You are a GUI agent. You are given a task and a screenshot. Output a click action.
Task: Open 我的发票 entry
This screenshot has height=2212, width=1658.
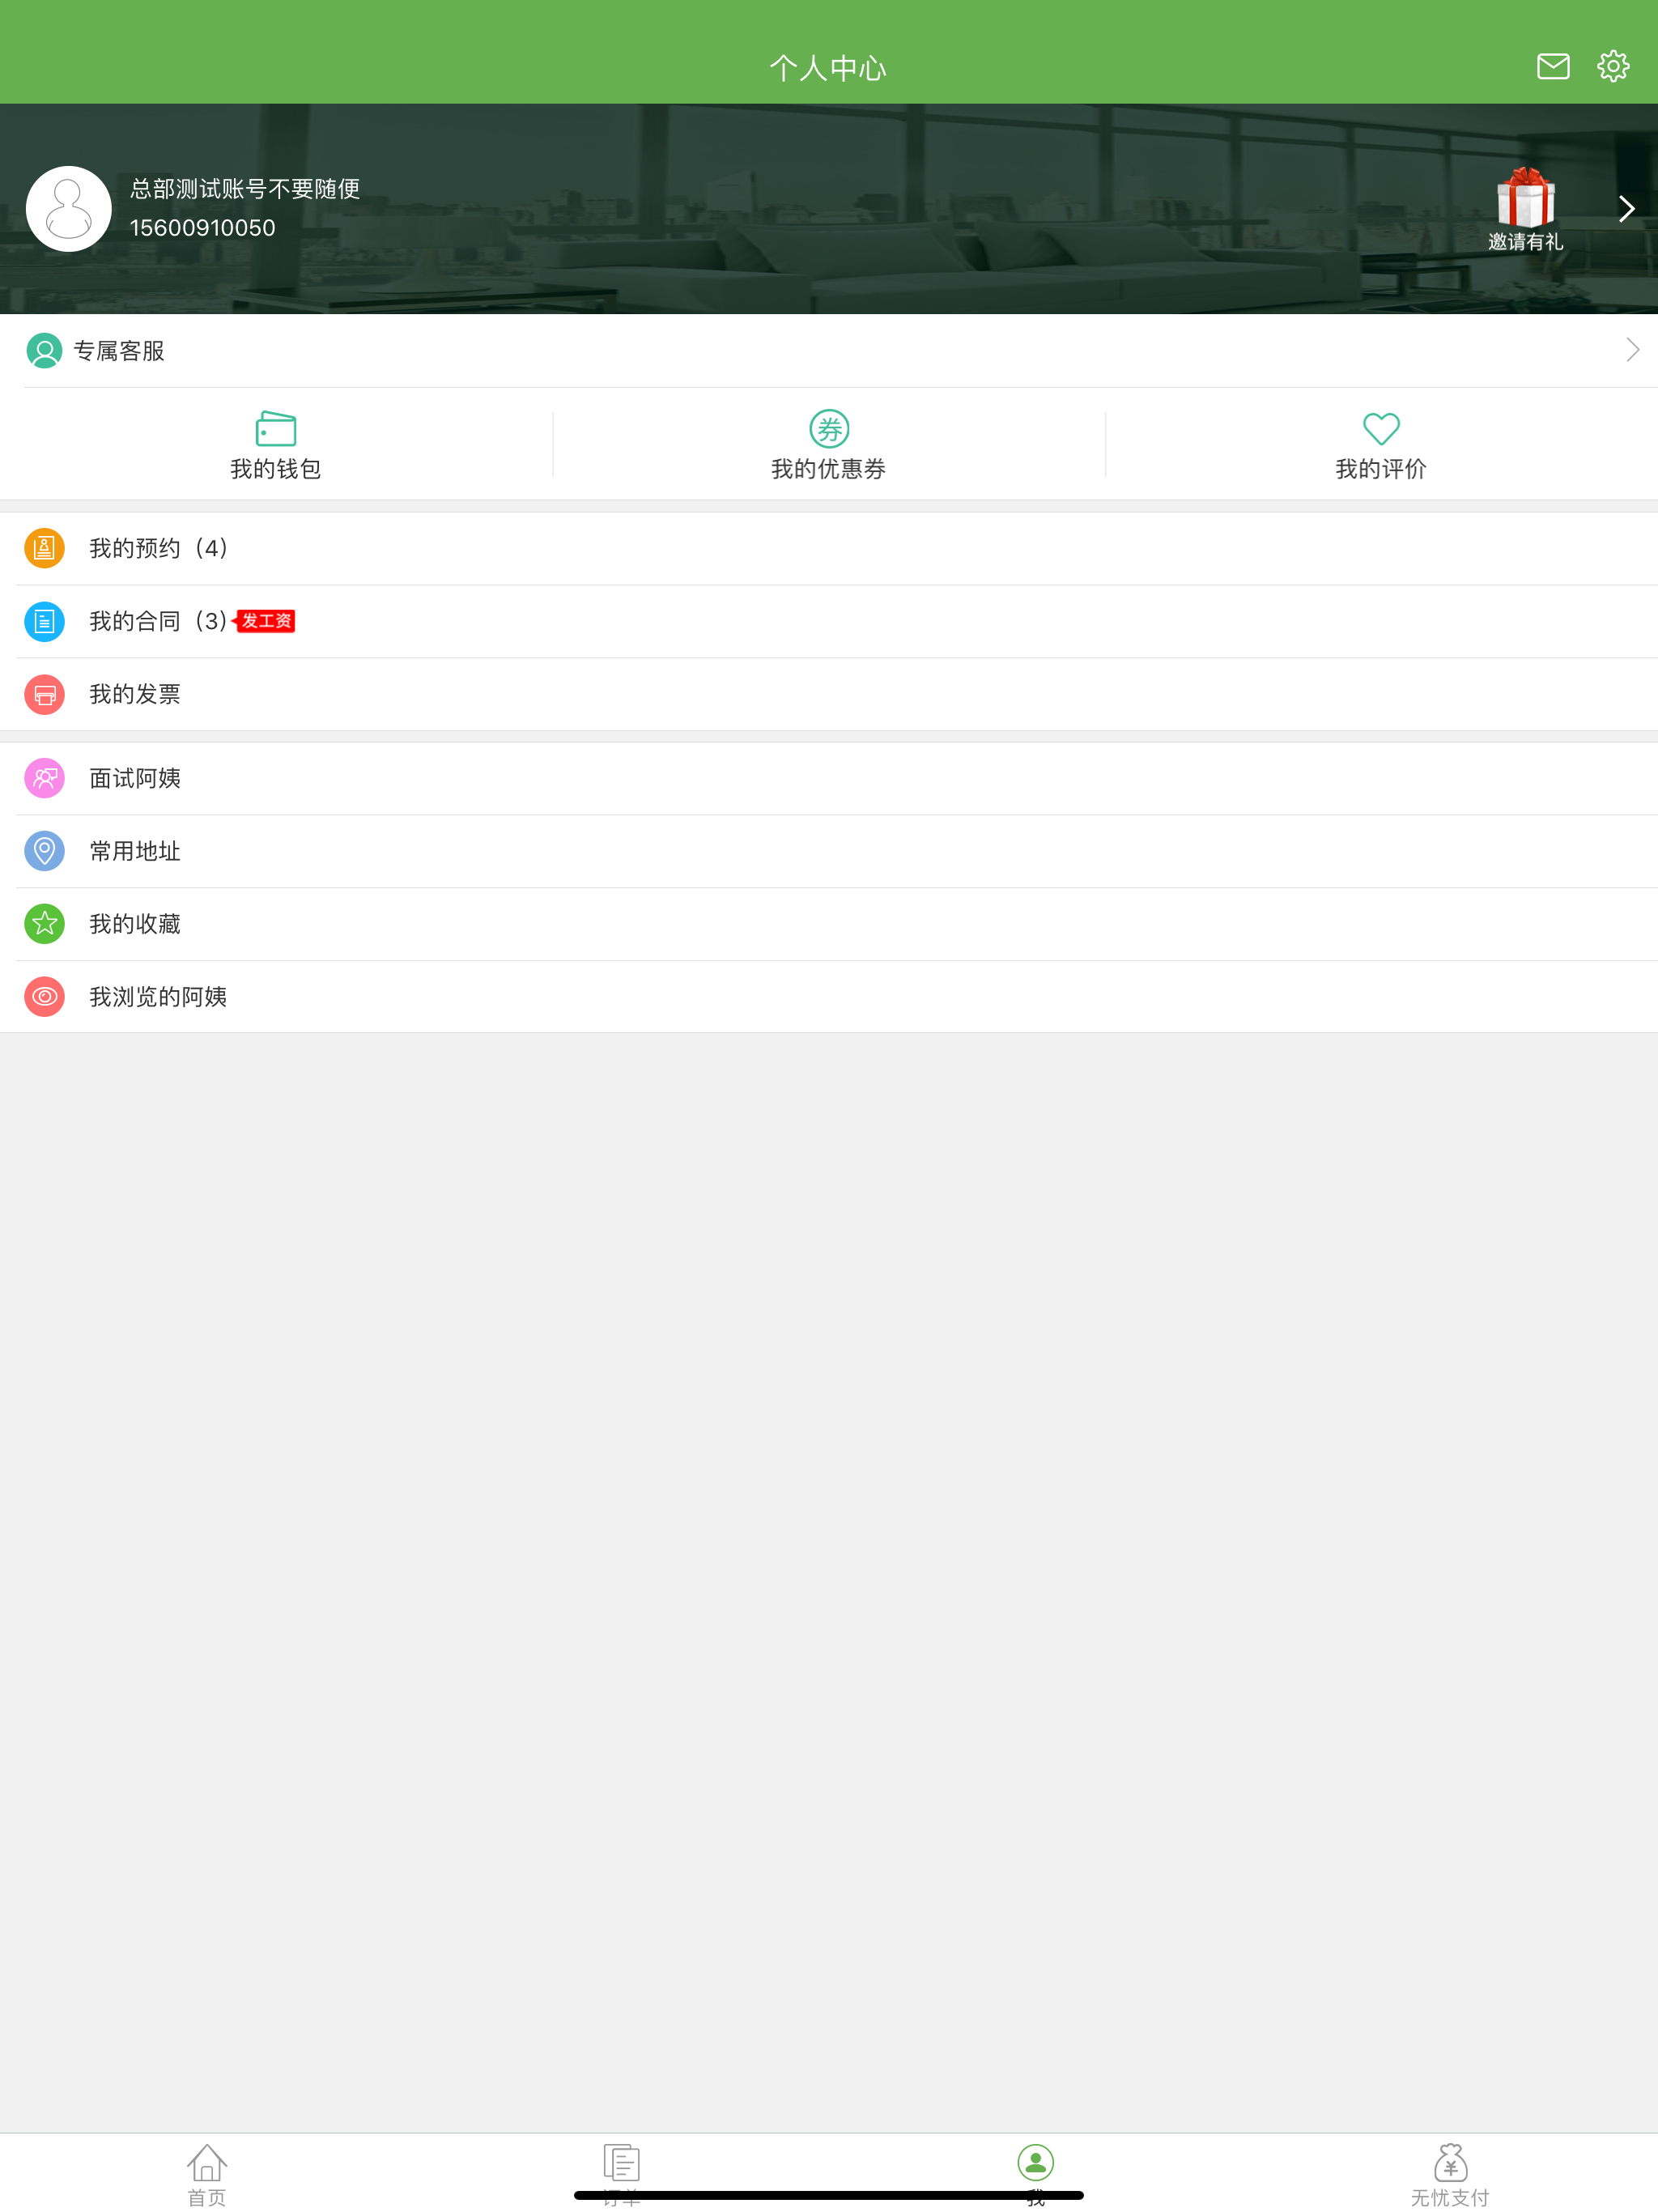829,694
